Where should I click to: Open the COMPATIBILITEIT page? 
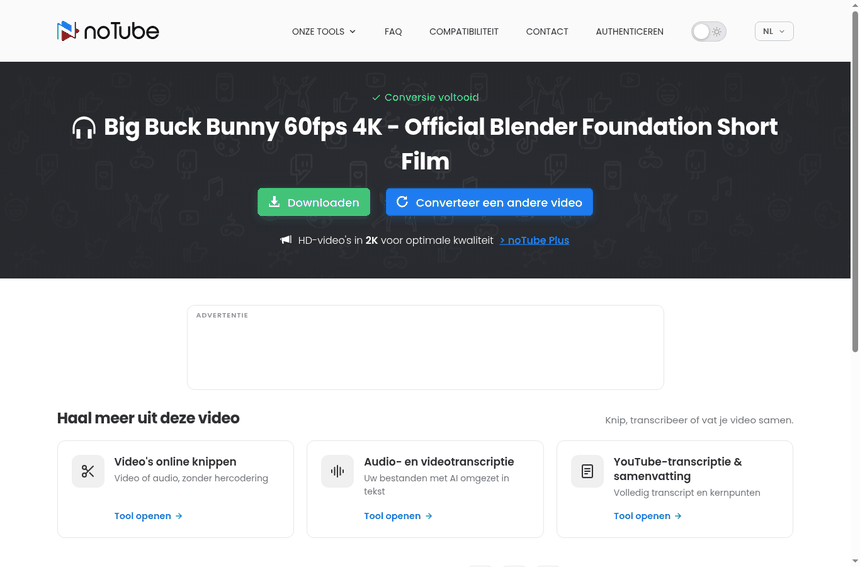(x=464, y=32)
